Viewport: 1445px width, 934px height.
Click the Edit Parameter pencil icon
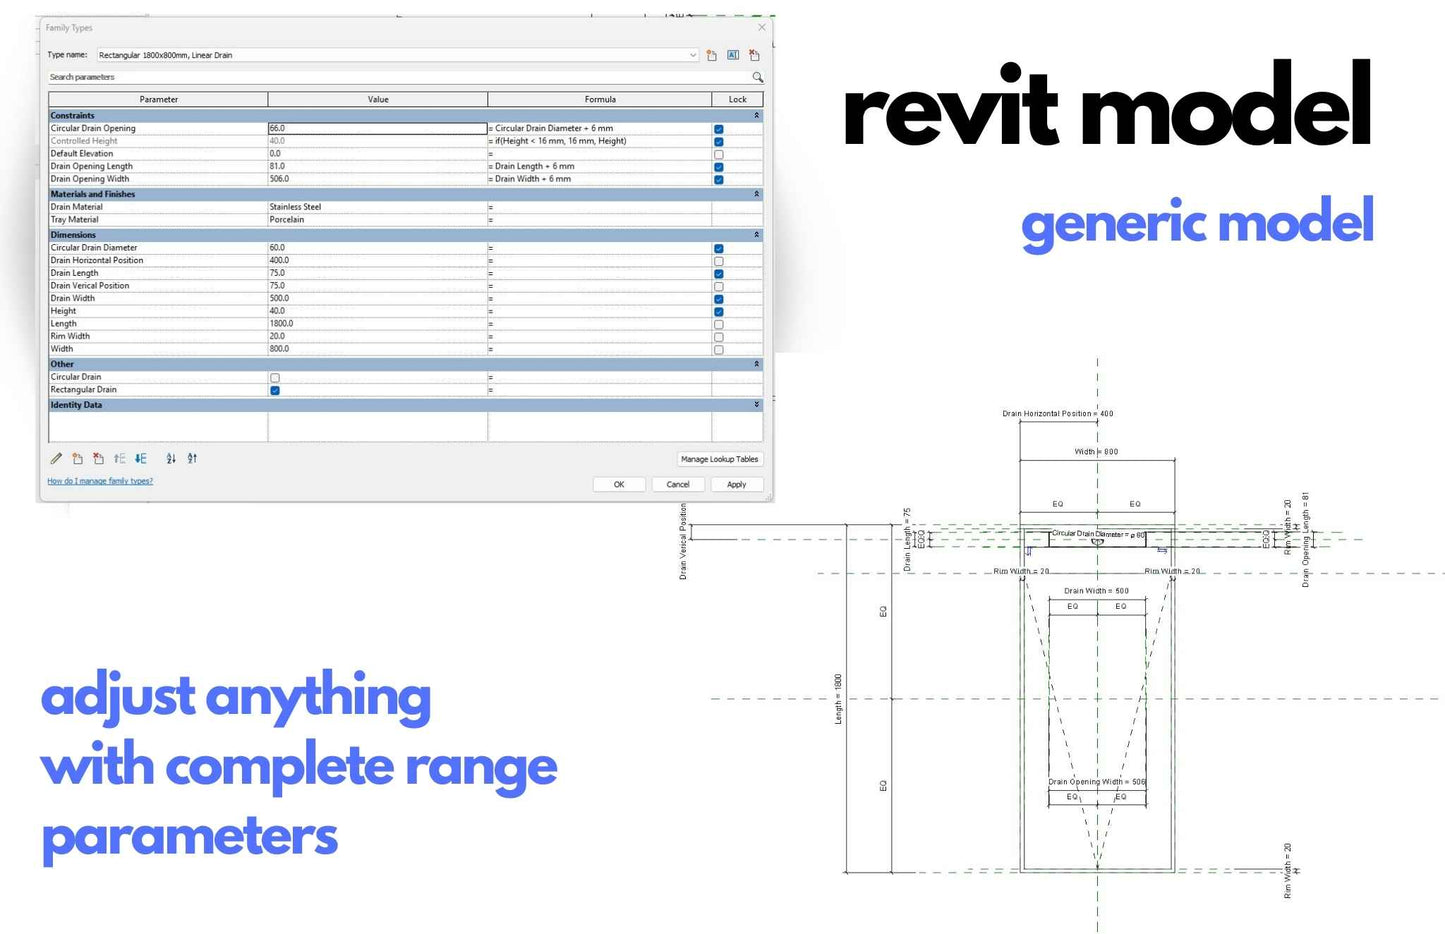(56, 459)
